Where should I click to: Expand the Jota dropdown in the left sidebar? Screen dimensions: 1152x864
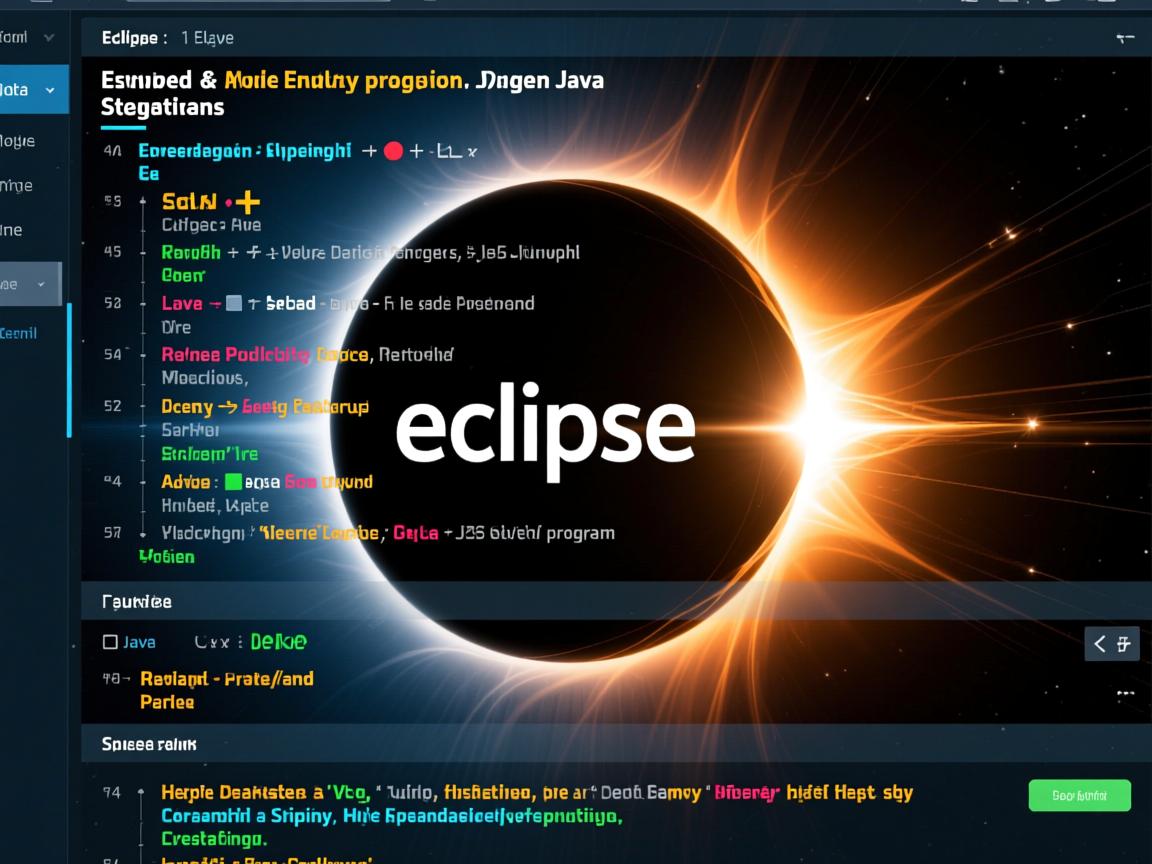48,88
